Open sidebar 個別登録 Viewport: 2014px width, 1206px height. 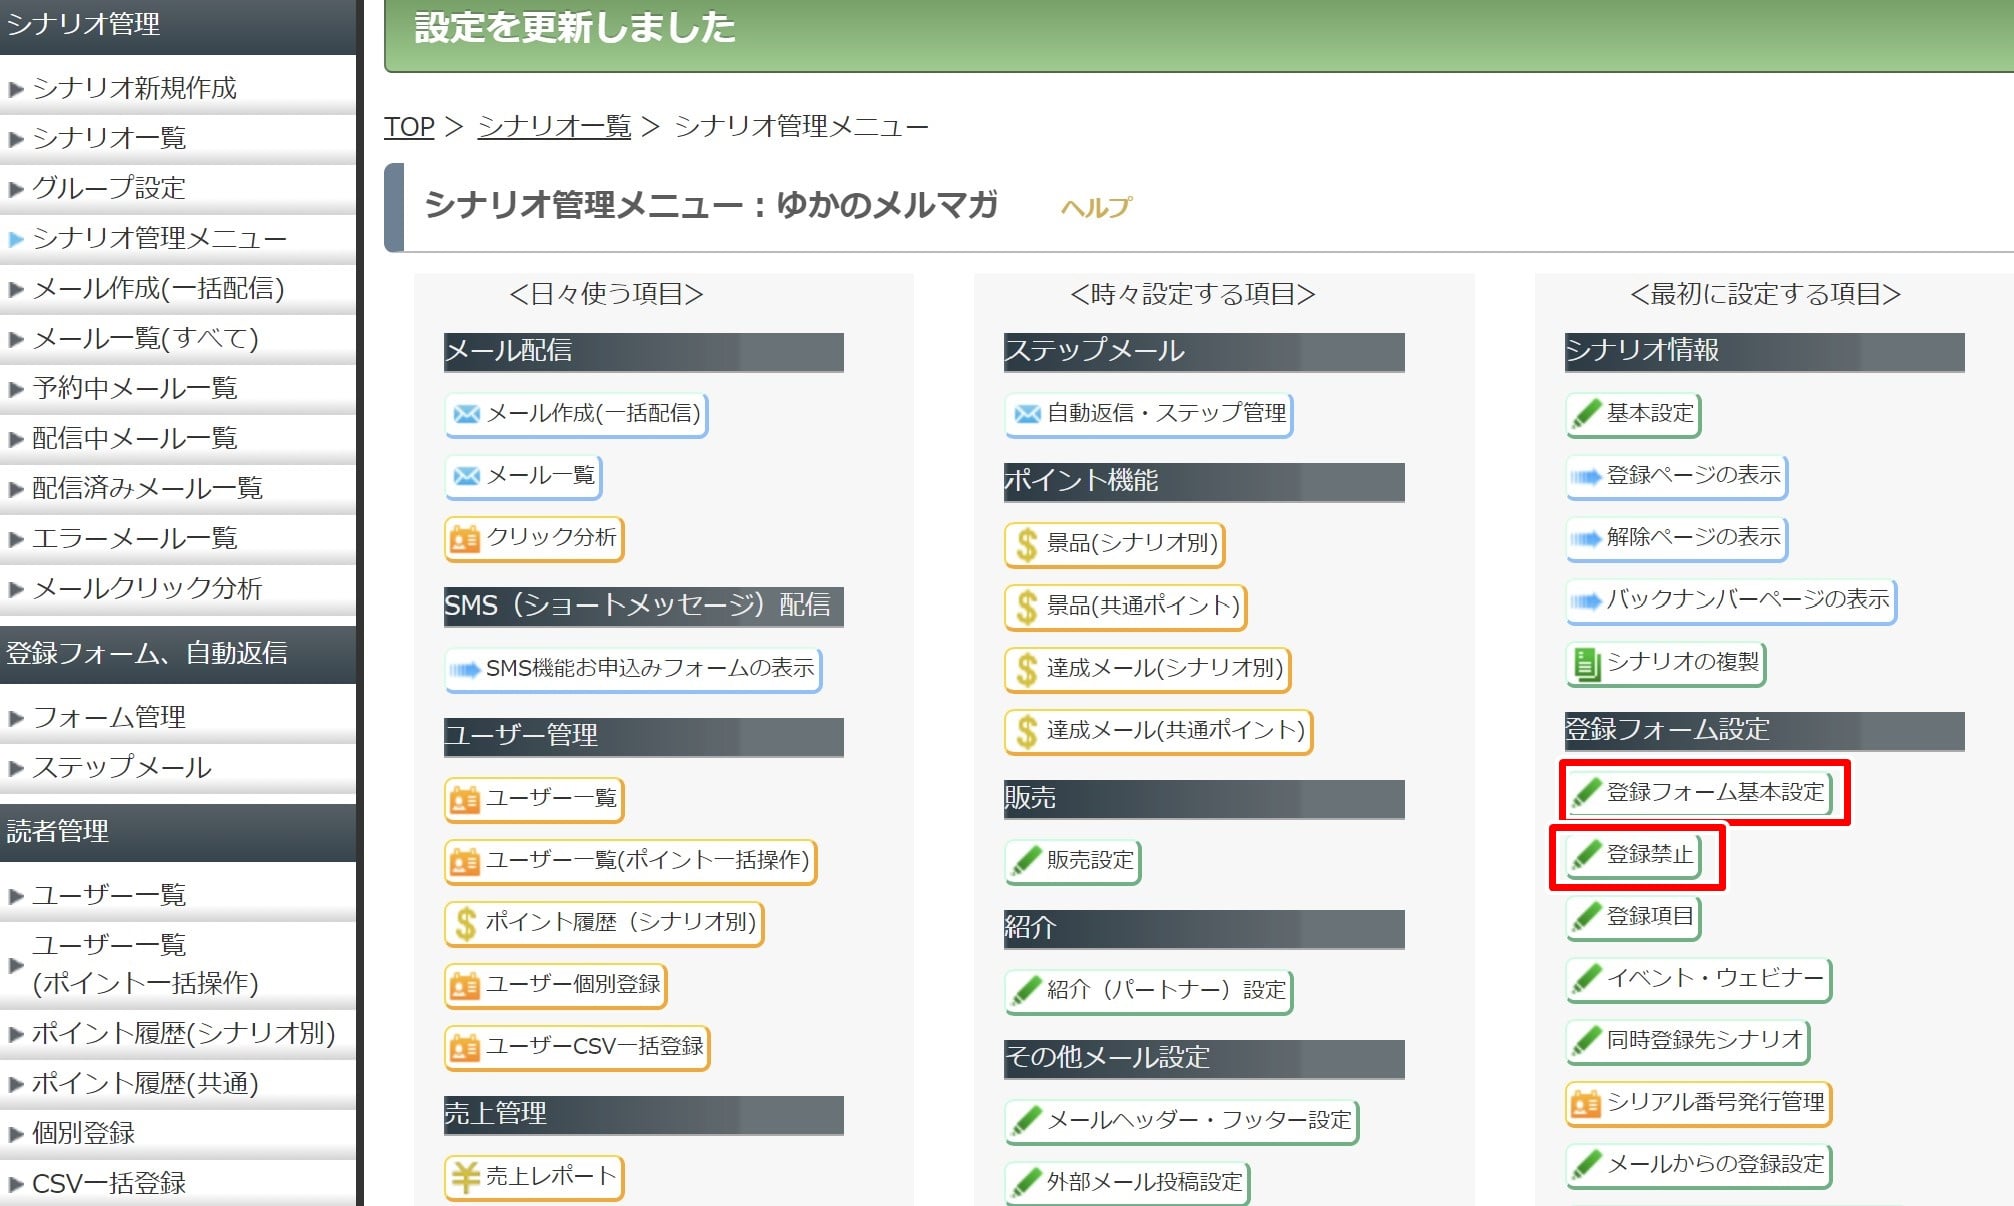178,1133
